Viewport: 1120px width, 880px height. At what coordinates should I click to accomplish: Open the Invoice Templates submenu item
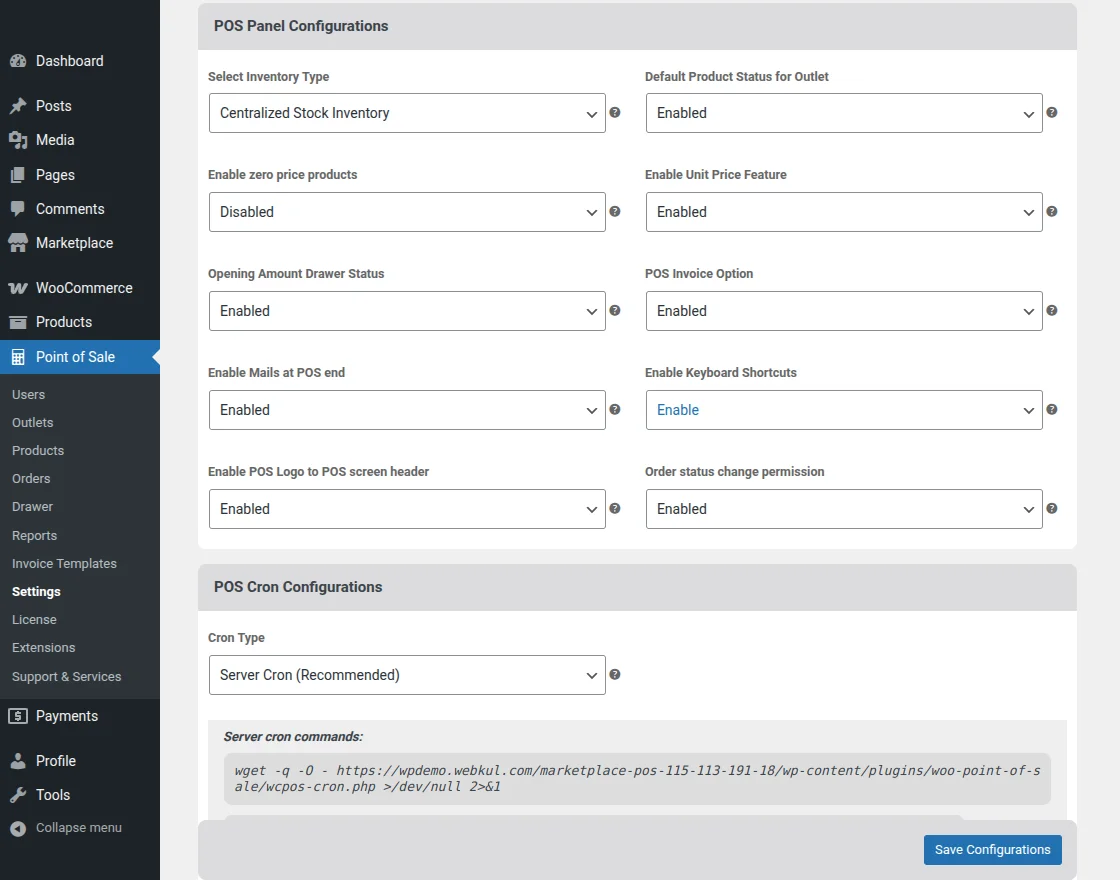point(64,564)
